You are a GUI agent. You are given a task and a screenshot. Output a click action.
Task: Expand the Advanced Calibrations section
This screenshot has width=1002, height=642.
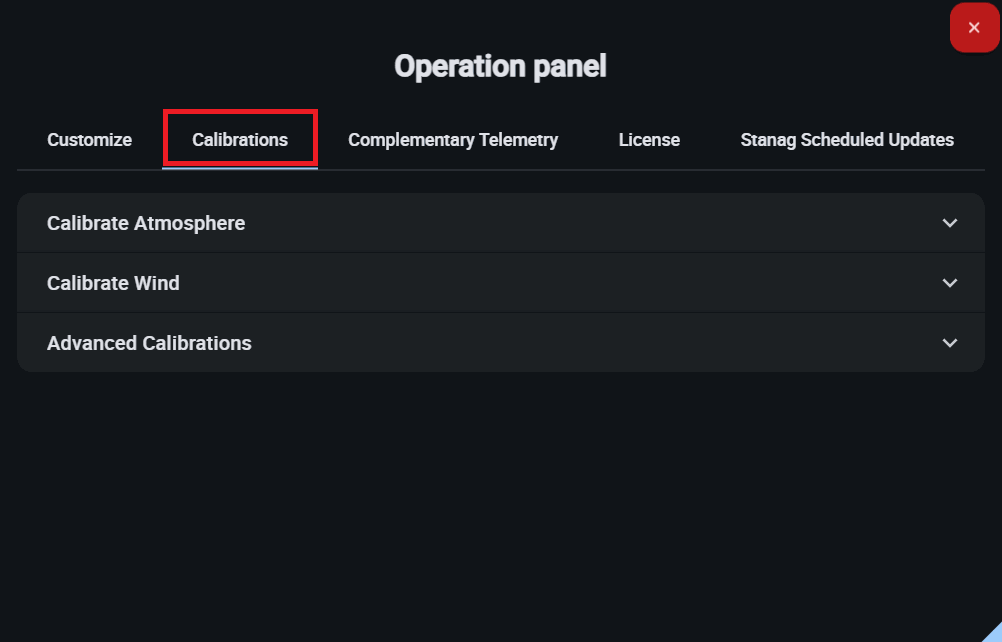[x=500, y=343]
